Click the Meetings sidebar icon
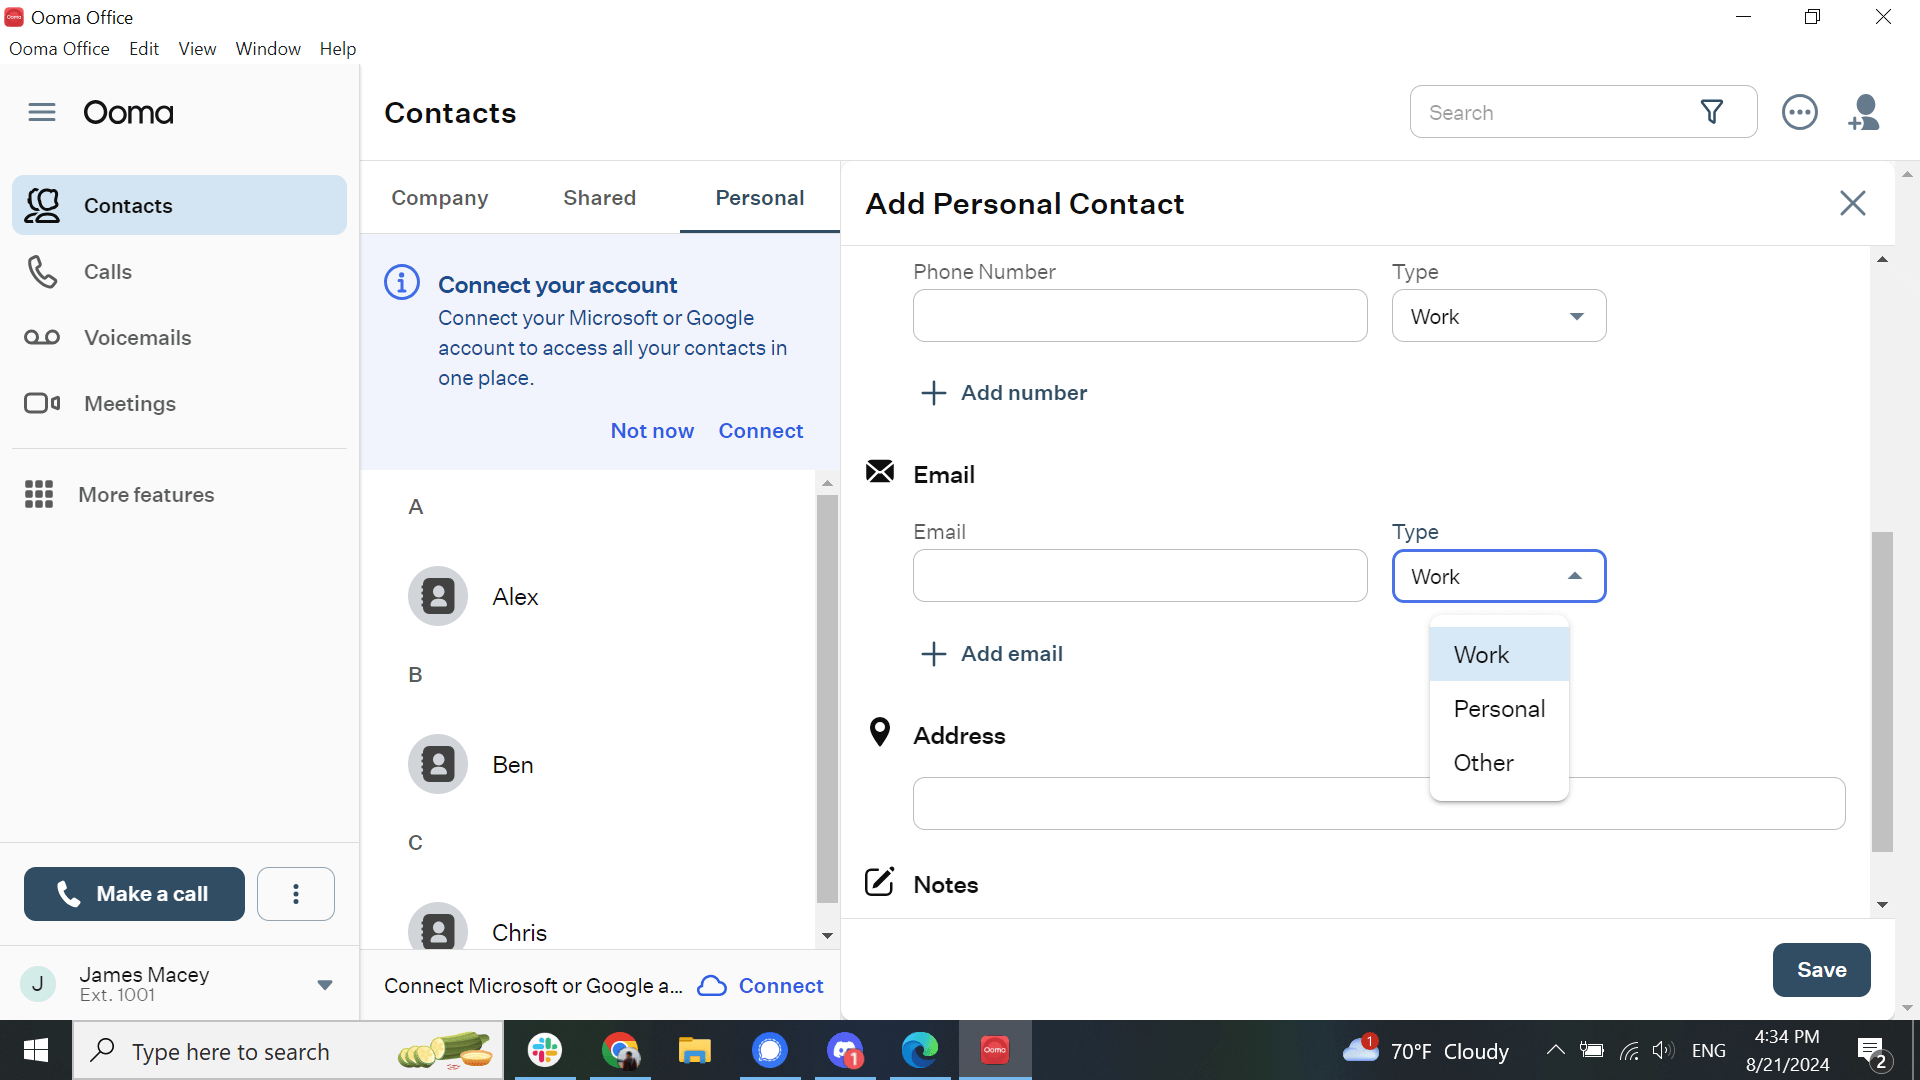Screen dimensions: 1920x1080 pos(41,404)
